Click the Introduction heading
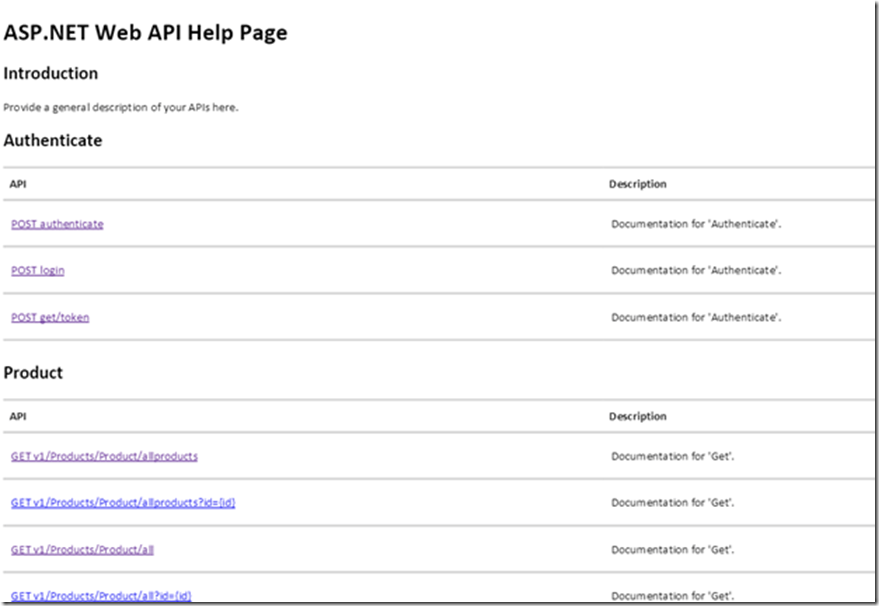The width and height of the screenshot is (879, 606). 51,74
